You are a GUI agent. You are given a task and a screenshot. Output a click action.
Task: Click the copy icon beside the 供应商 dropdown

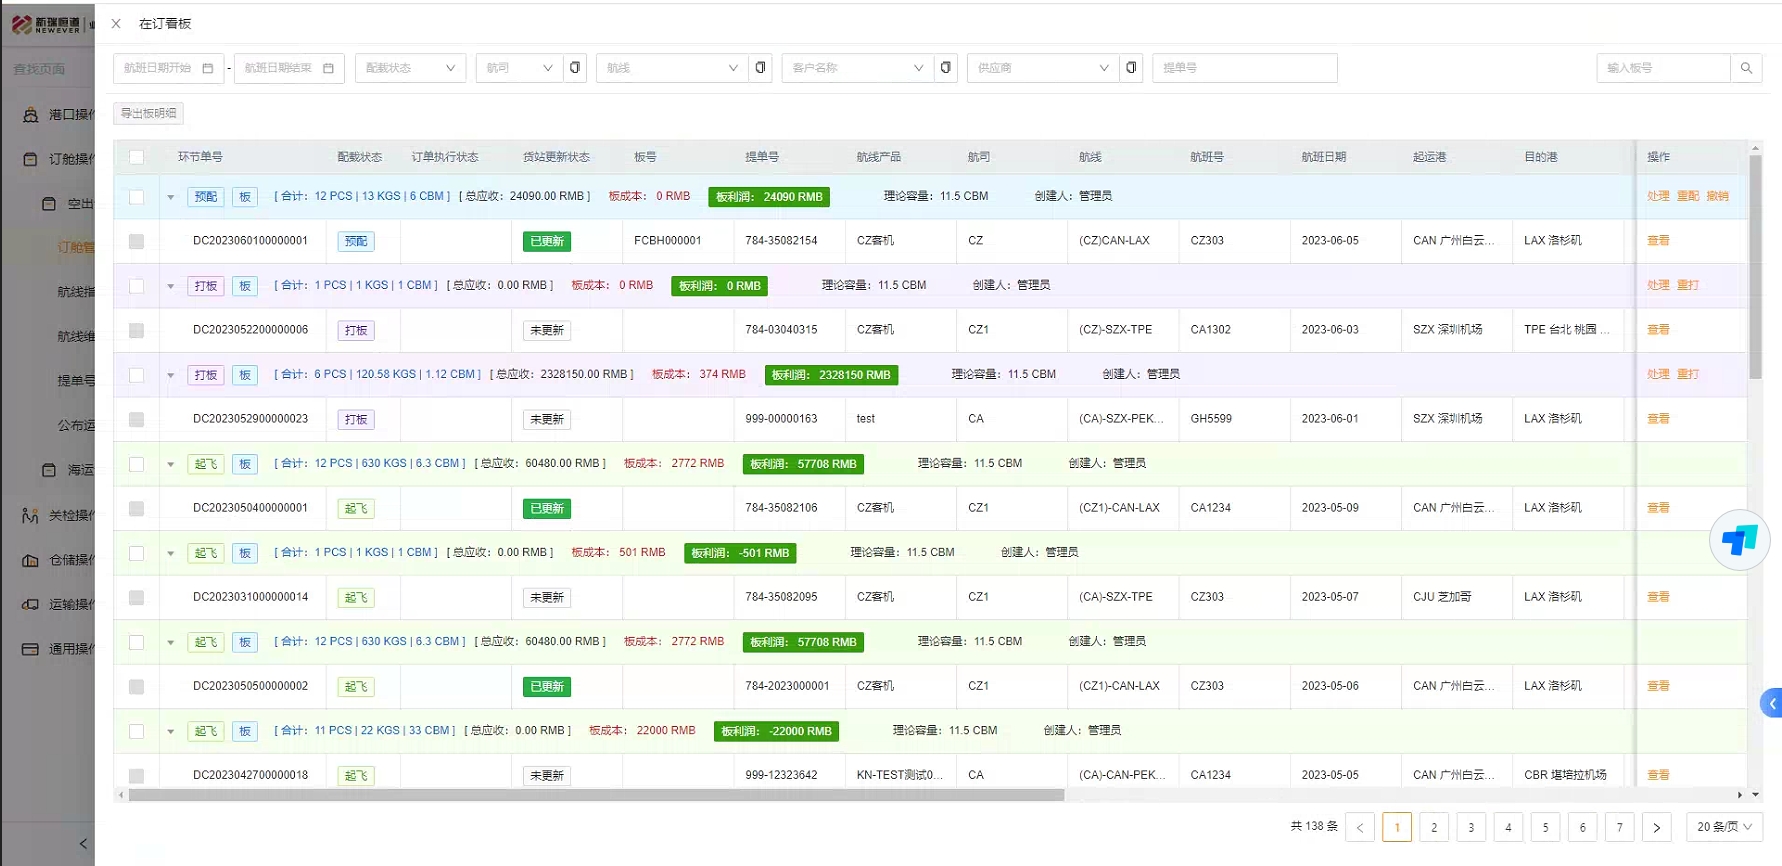[1131, 68]
